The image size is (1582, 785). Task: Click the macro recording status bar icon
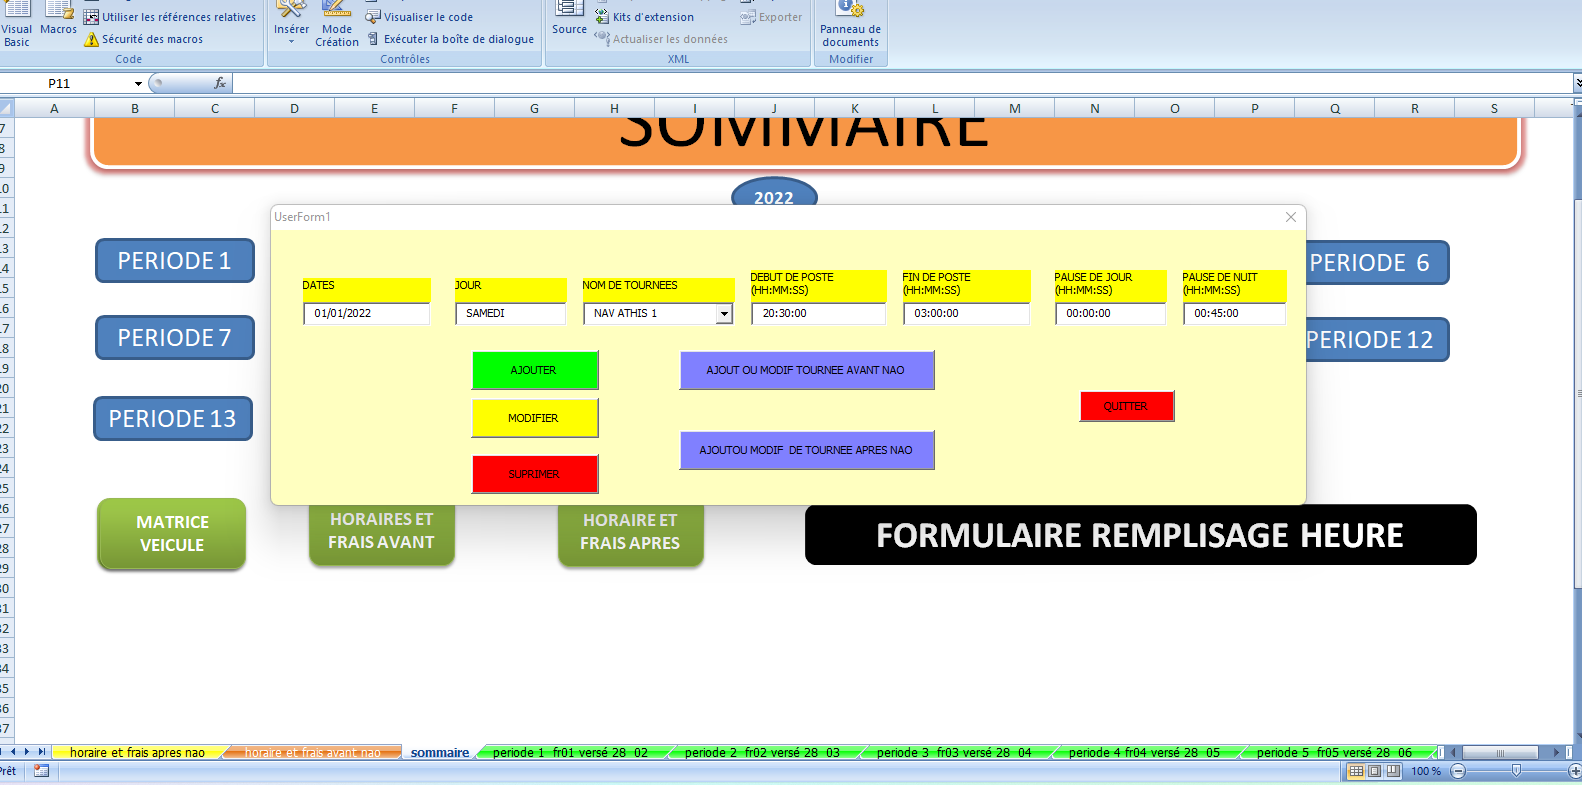(x=41, y=771)
